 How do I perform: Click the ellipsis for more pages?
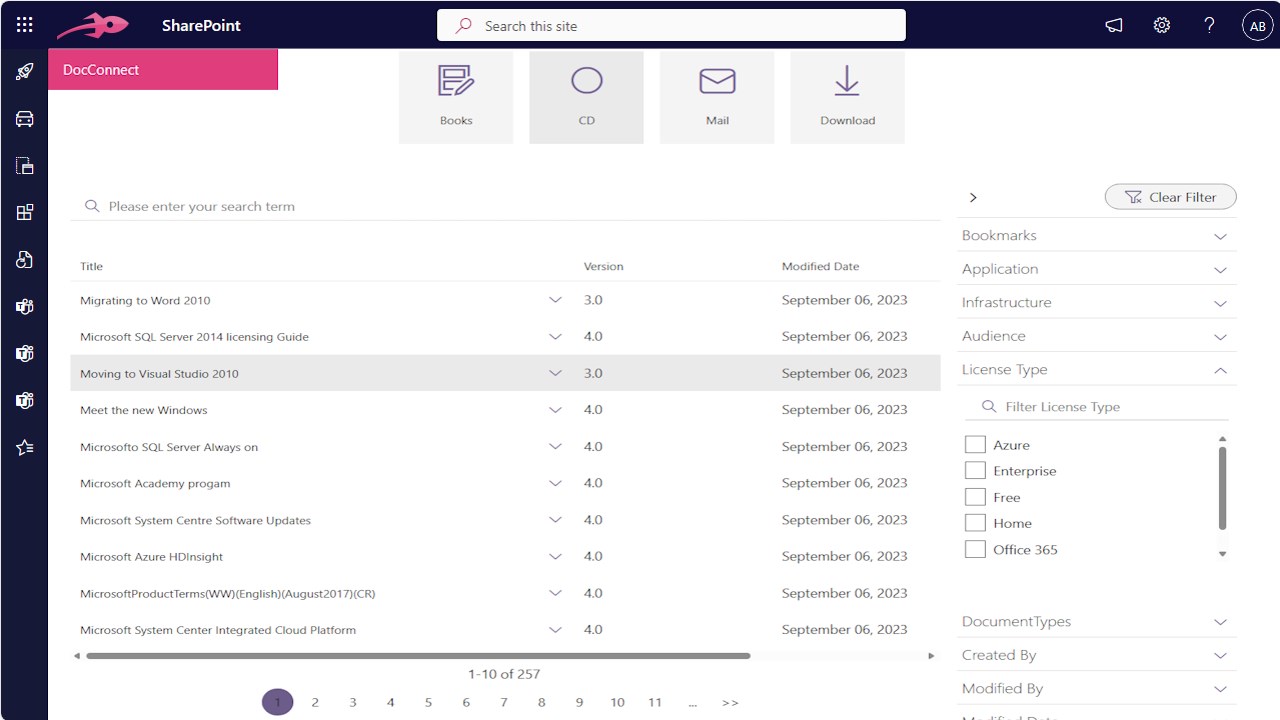(x=692, y=702)
